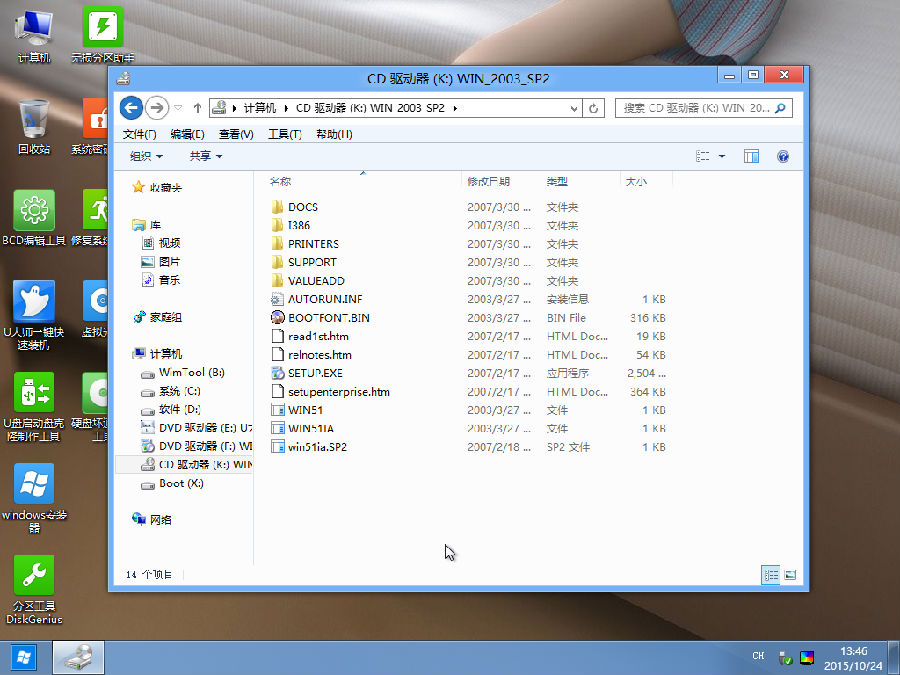900x675 pixels.
Task: Launch 分区工具 DiskGenius desktop icon
Action: (34, 589)
